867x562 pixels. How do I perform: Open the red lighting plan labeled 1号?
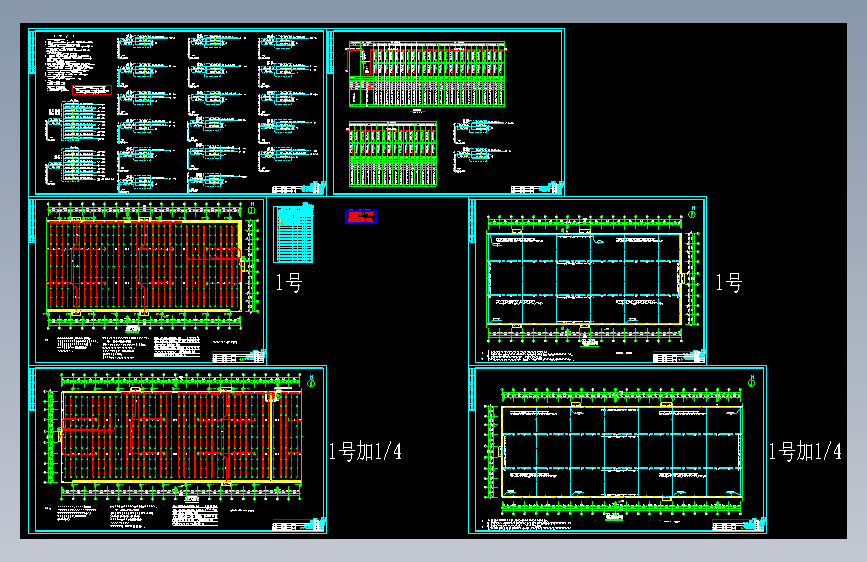tap(148, 281)
